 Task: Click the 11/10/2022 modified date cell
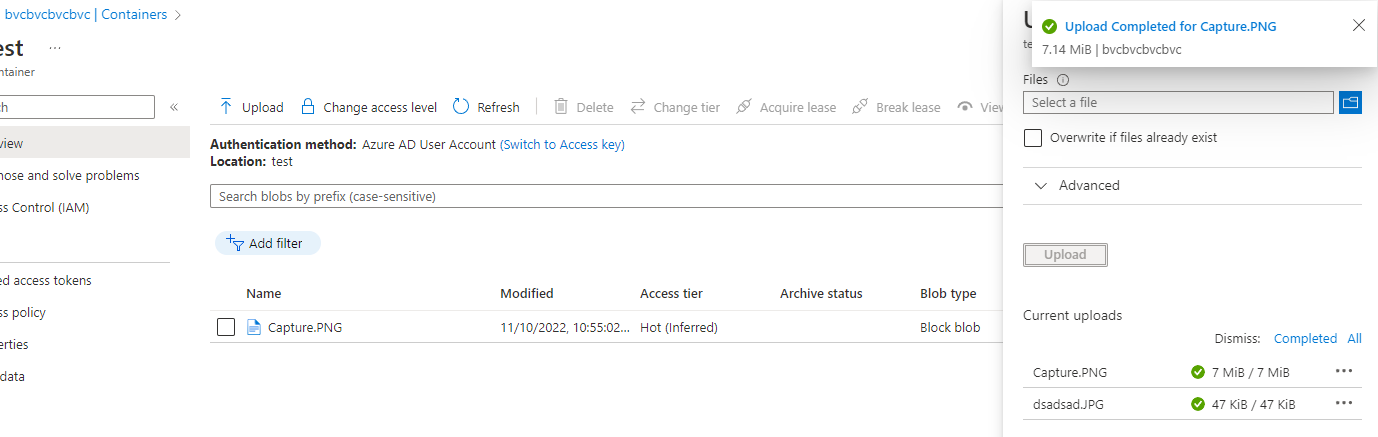[x=565, y=327]
